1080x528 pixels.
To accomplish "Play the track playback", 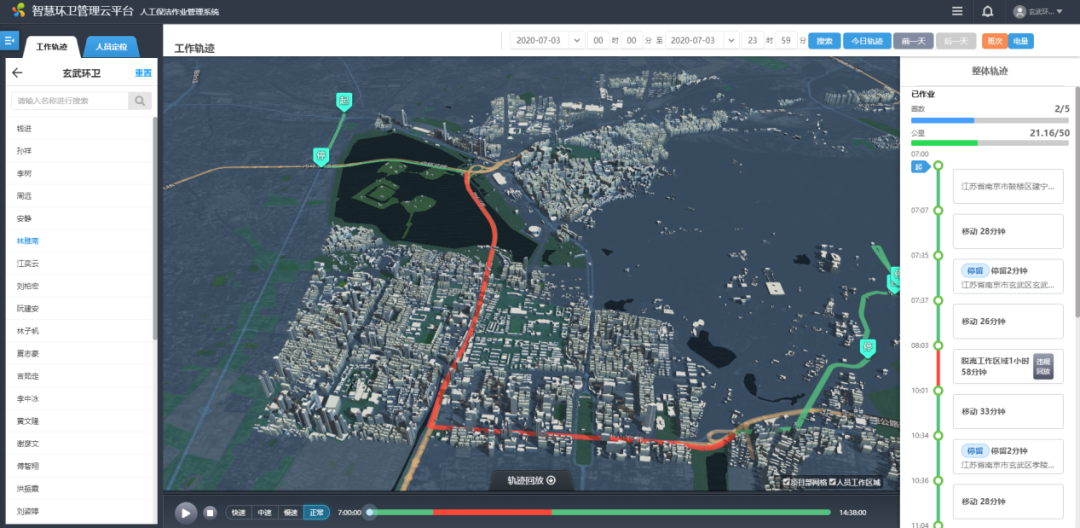I will [185, 513].
